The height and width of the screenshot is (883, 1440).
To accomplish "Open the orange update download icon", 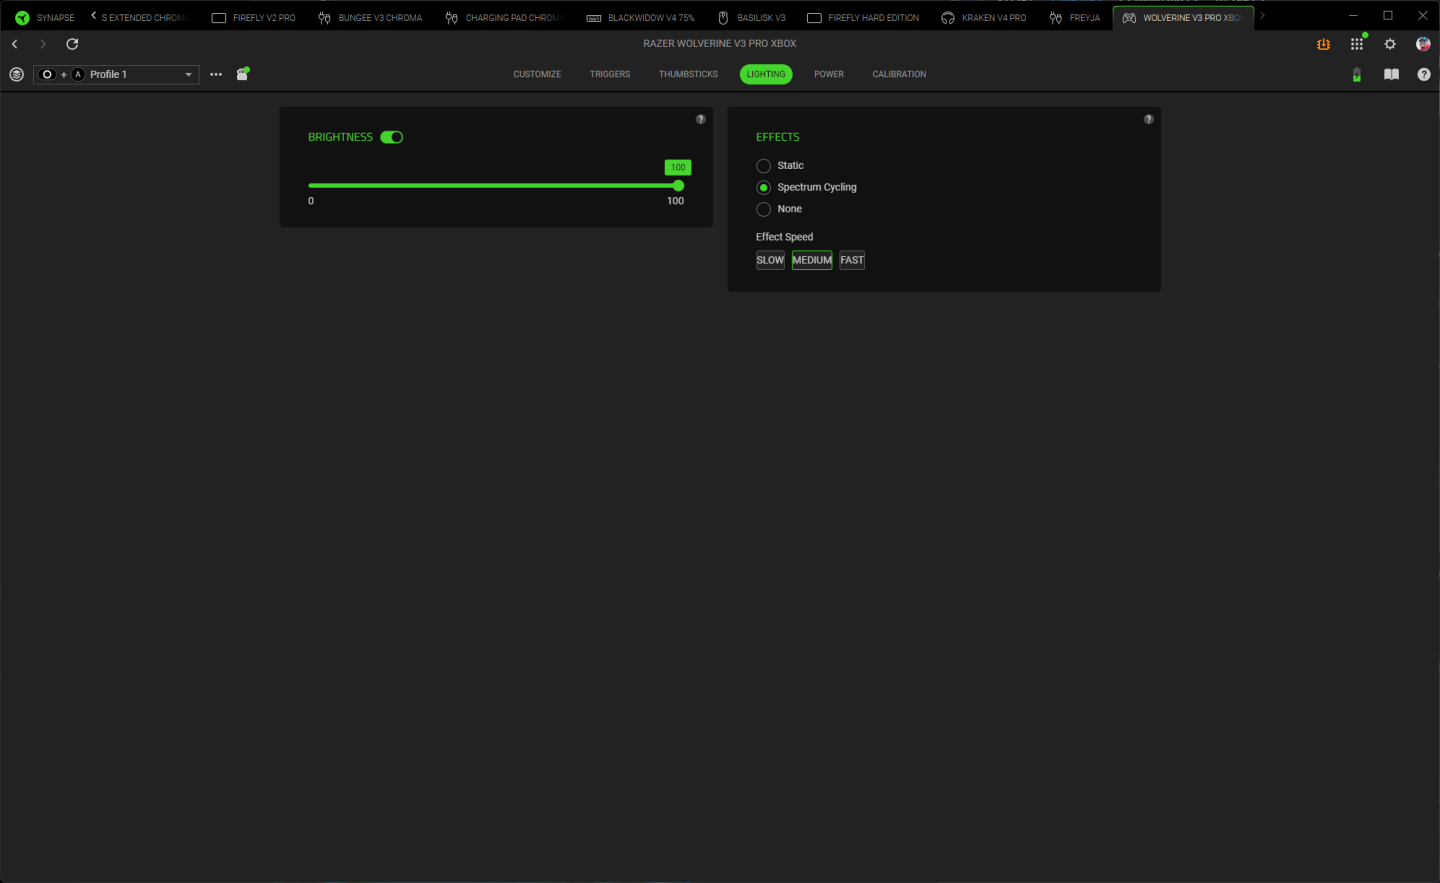I will point(1324,44).
